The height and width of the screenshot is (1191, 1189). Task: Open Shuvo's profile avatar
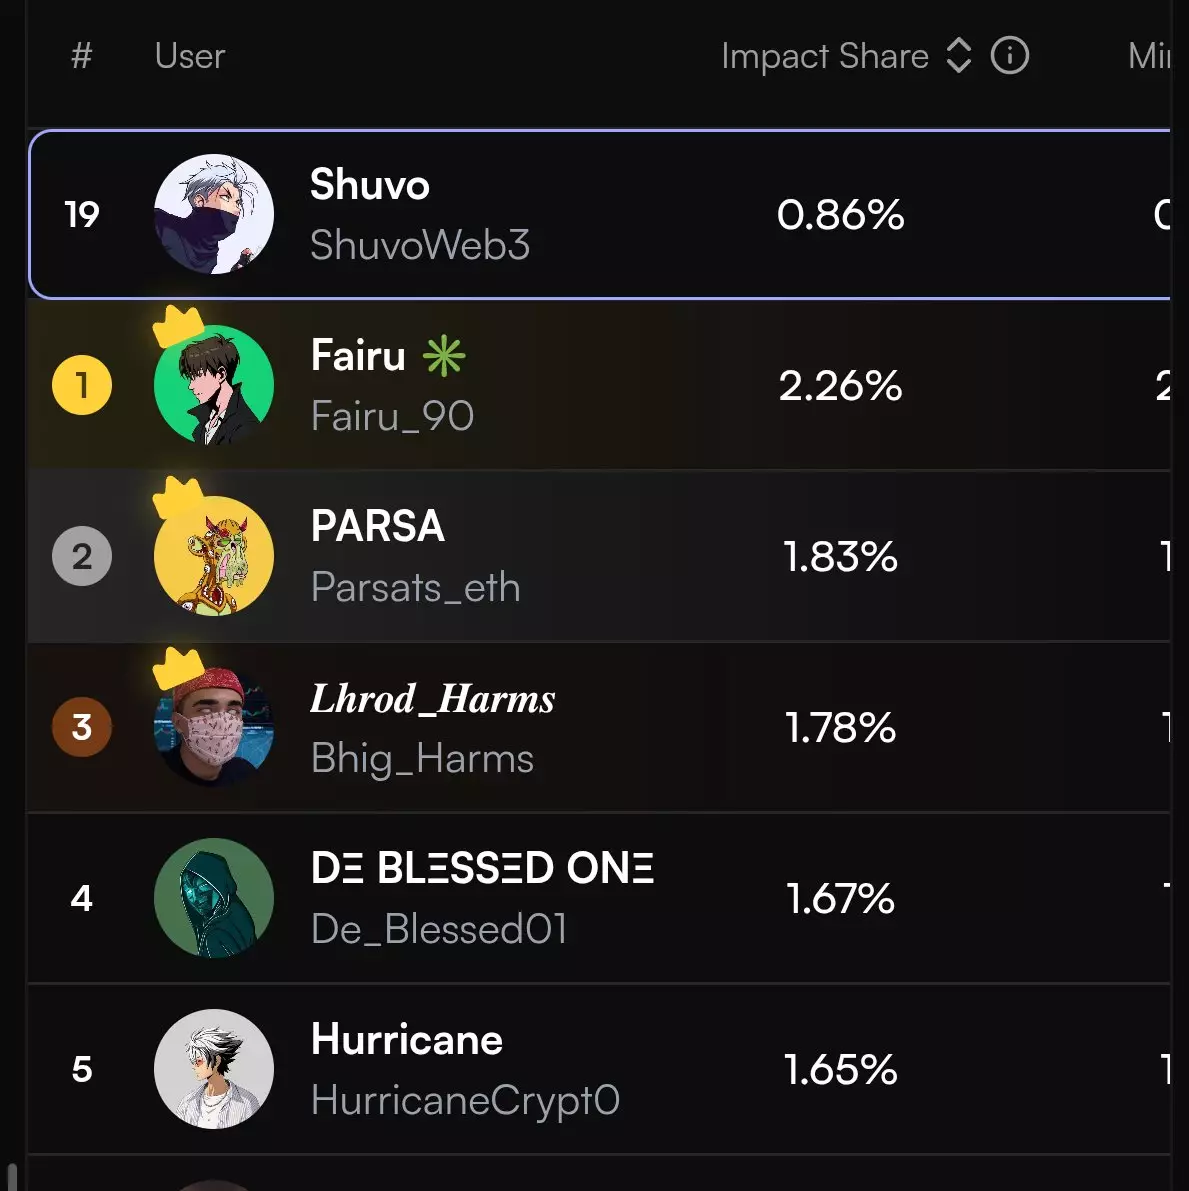pyautogui.click(x=214, y=214)
